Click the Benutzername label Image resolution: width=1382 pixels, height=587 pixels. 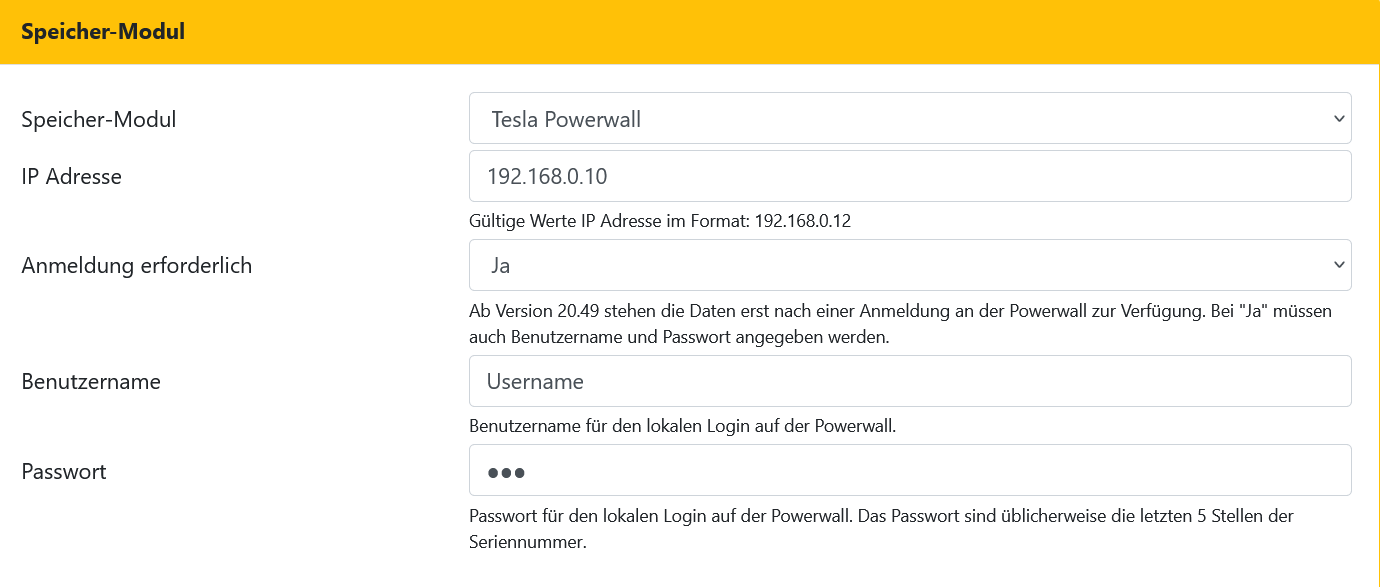(91, 381)
